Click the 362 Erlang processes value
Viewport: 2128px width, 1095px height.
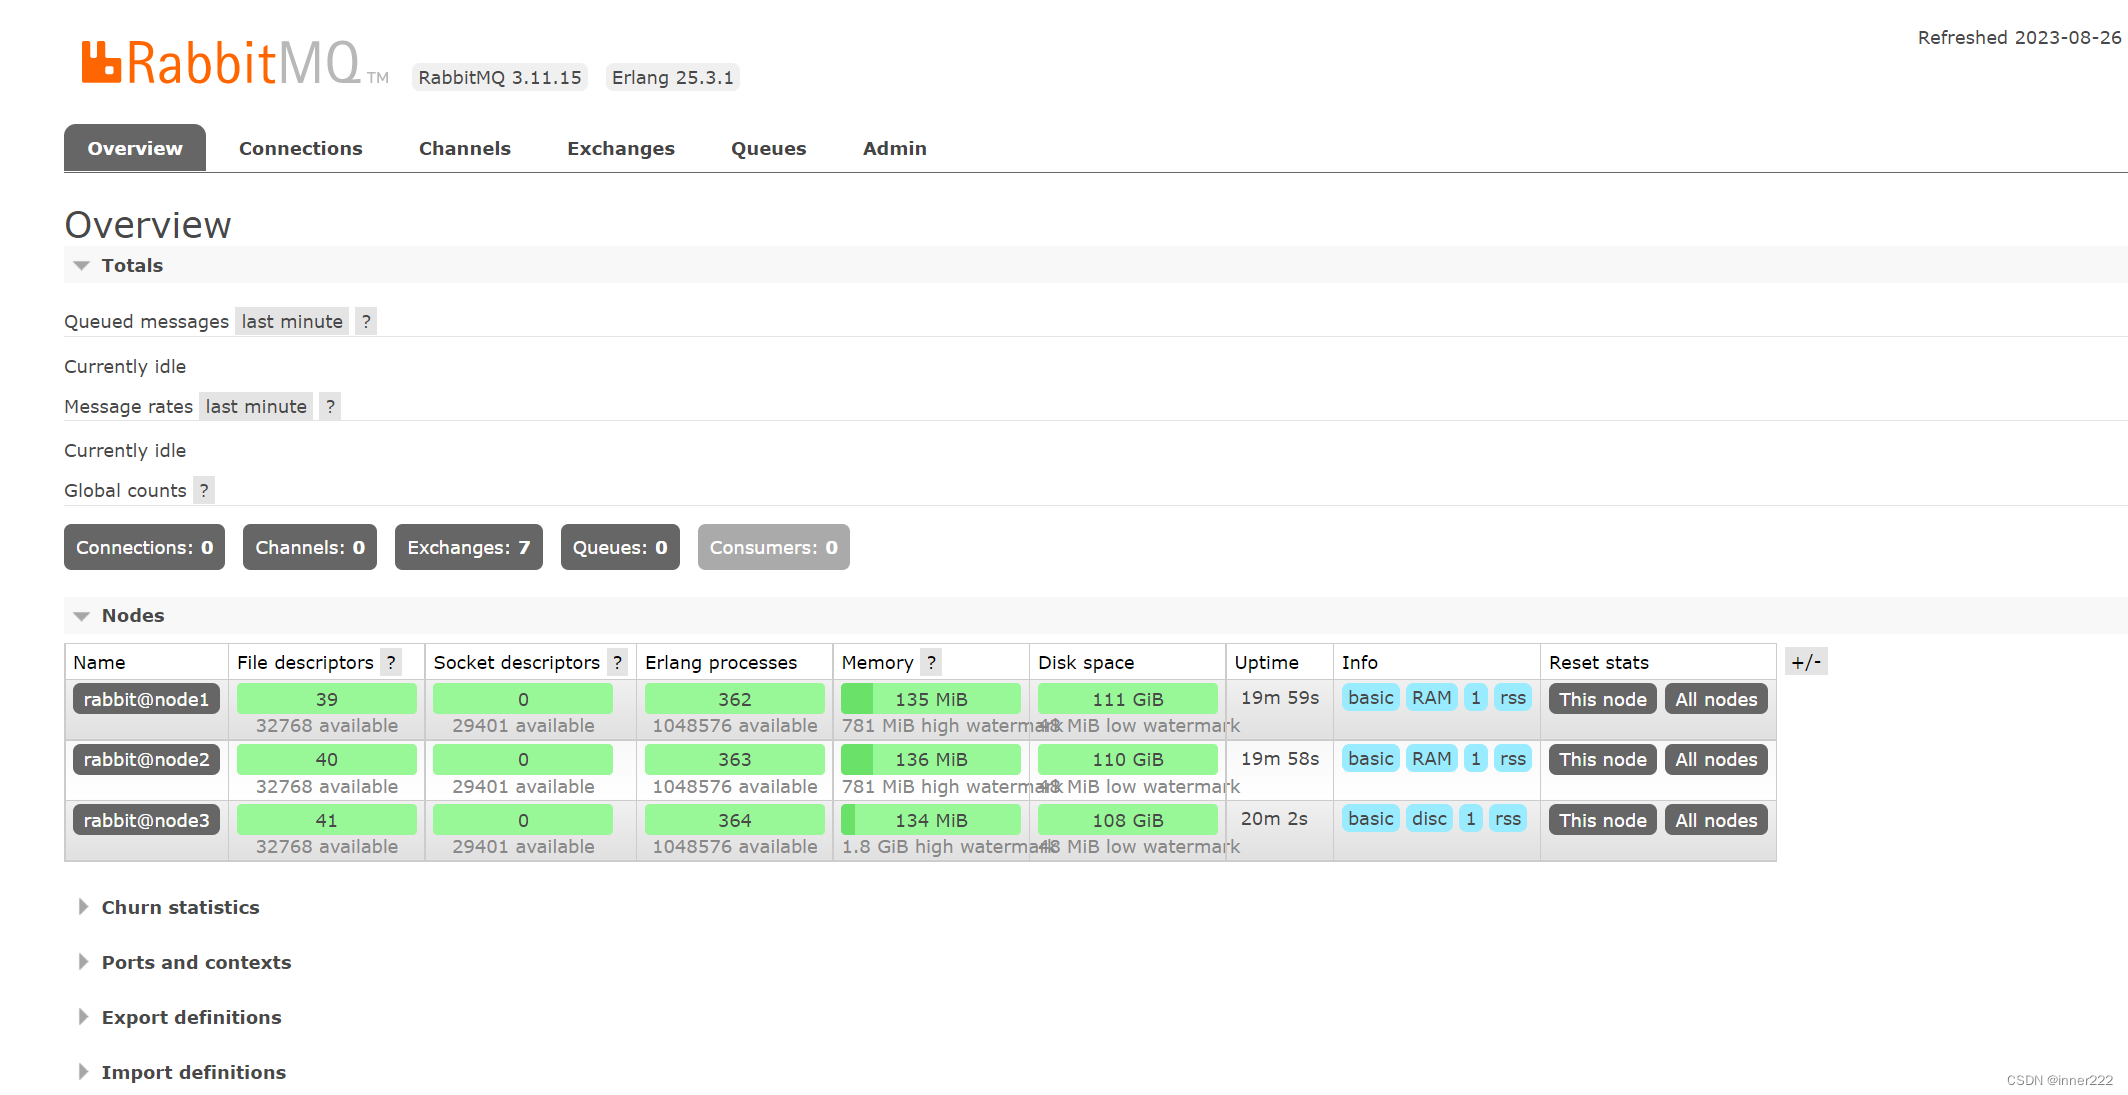735,699
